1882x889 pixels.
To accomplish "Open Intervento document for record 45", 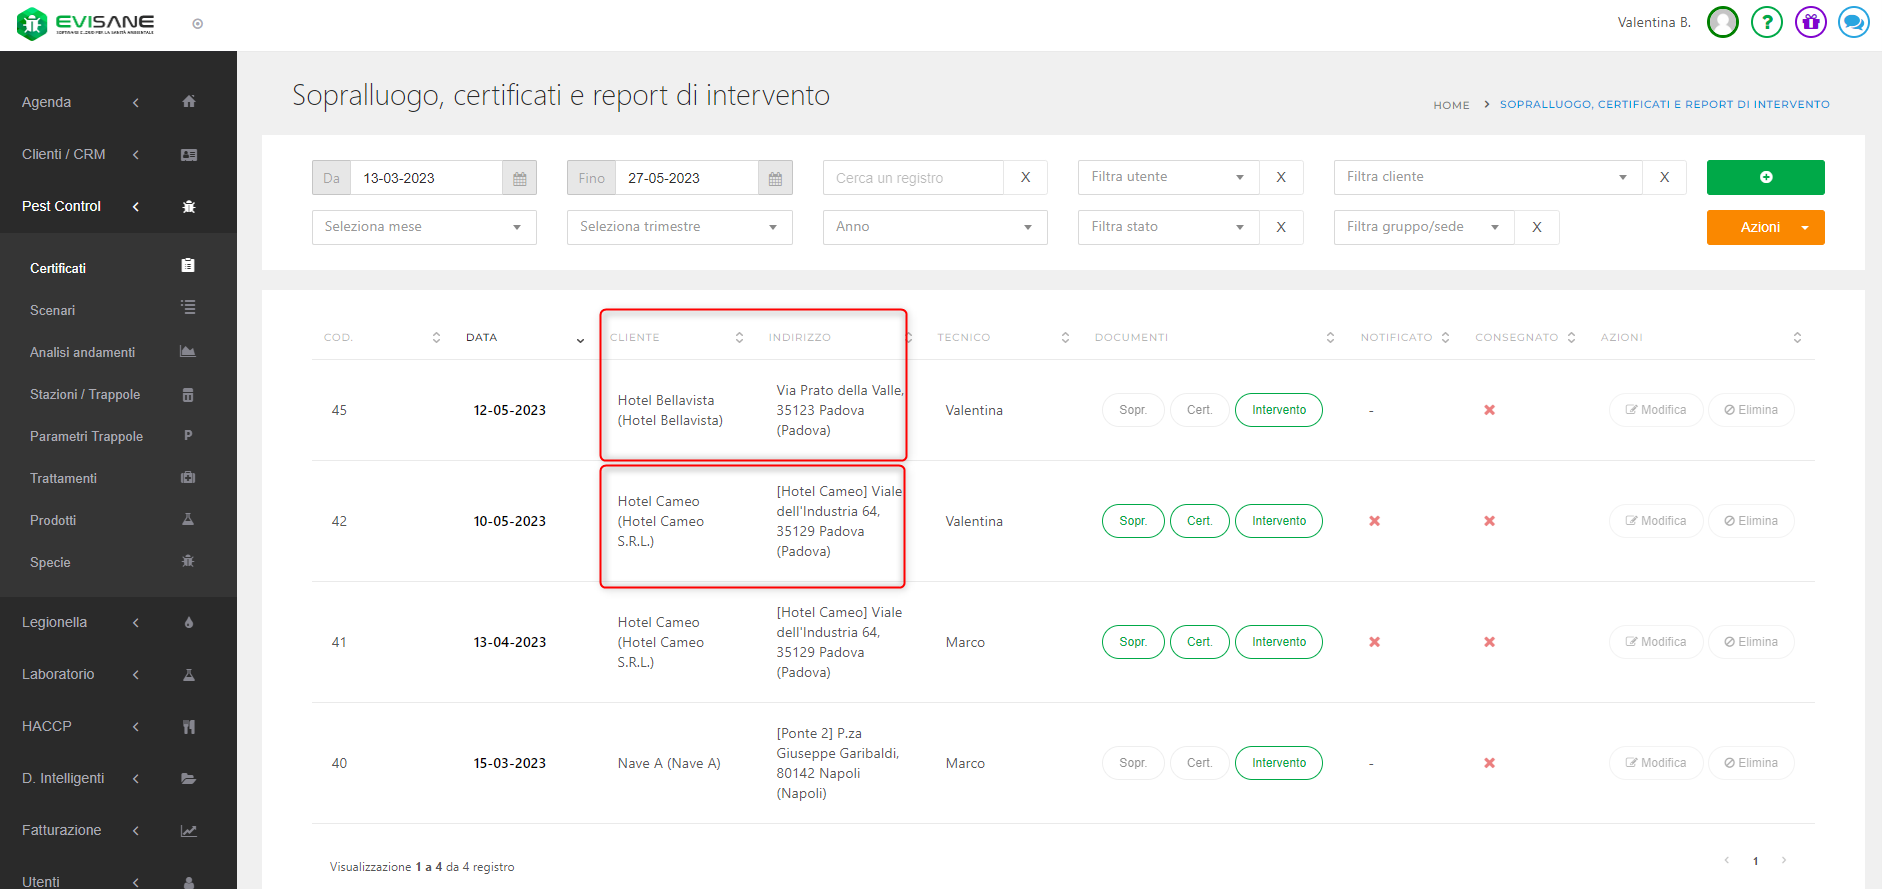I will (1278, 410).
